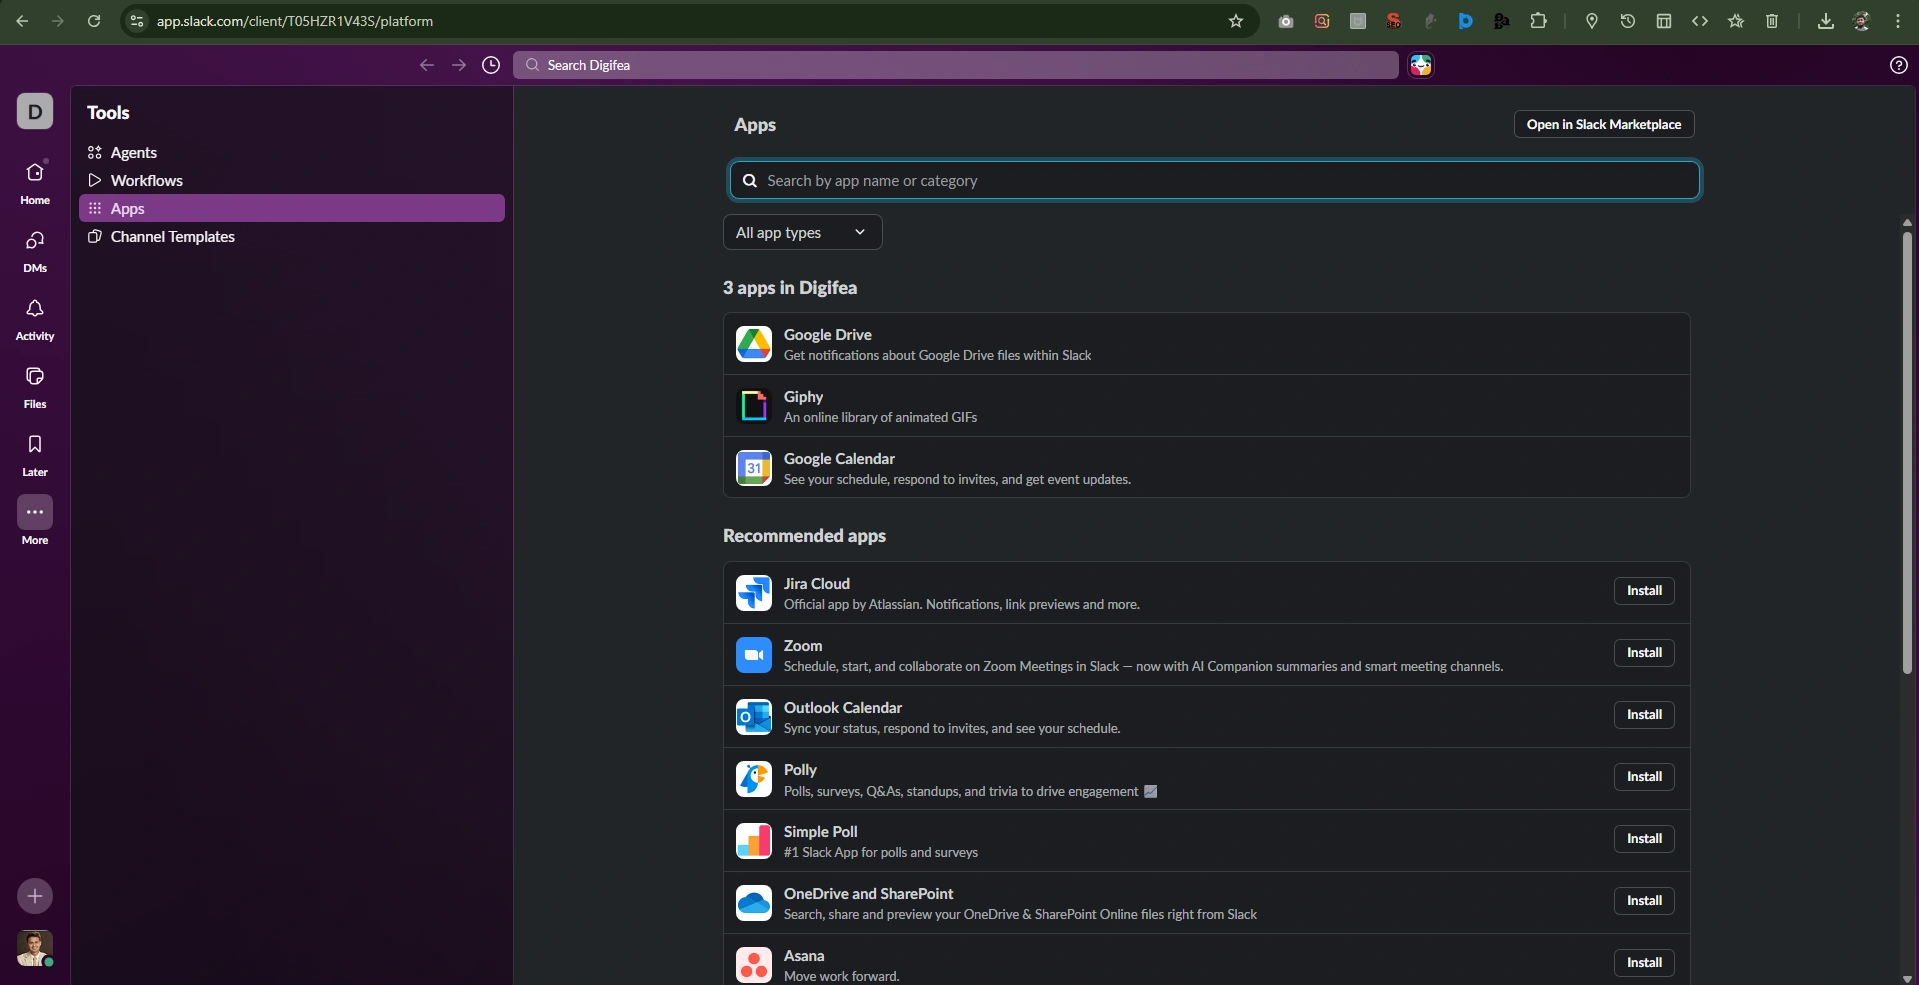Open the Slack help question mark
Image resolution: width=1919 pixels, height=985 pixels.
(x=1899, y=65)
